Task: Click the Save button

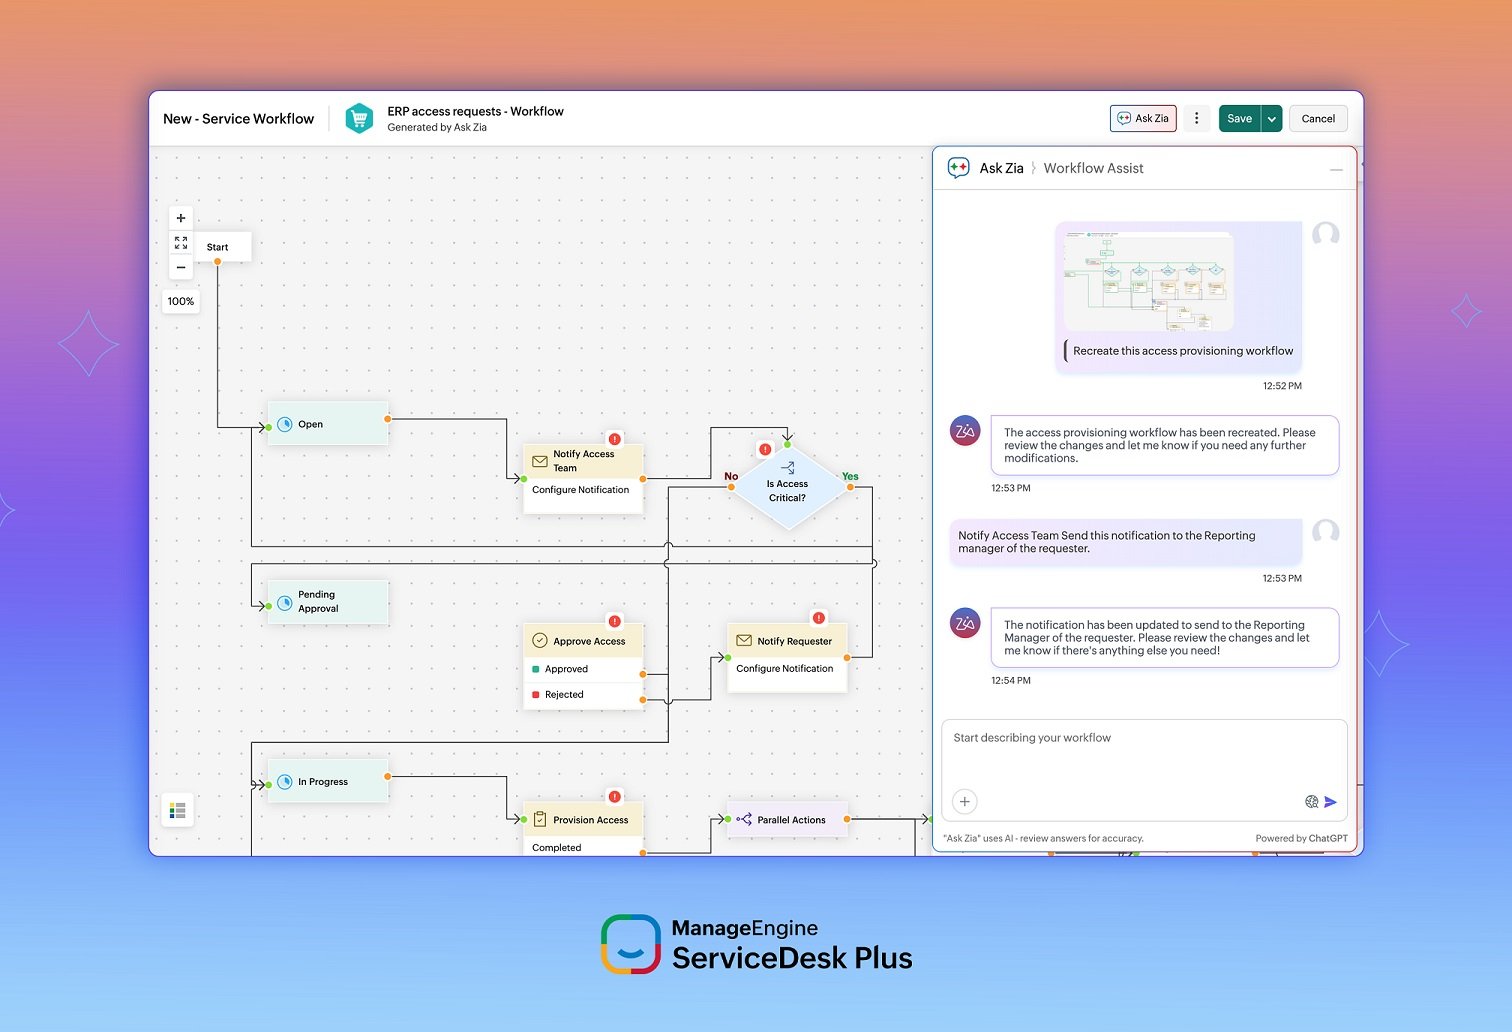Action: coord(1239,118)
